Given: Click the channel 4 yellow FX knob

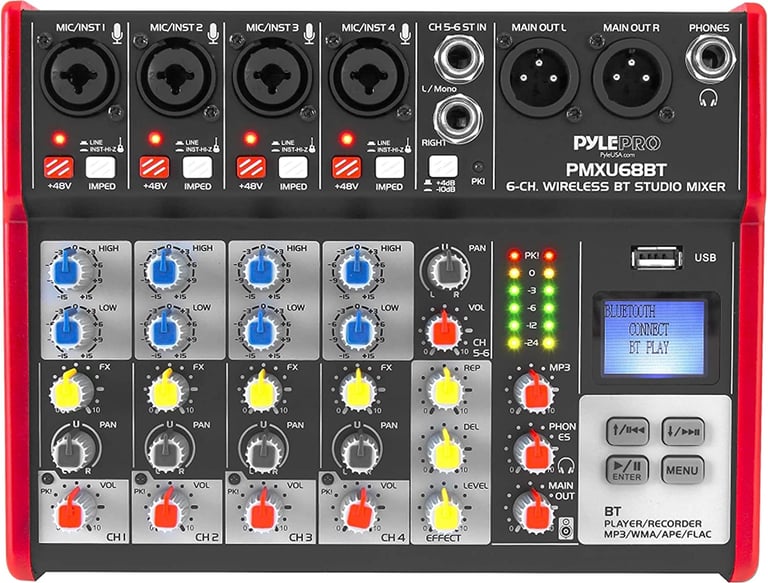Looking at the screenshot, I should tap(357, 389).
